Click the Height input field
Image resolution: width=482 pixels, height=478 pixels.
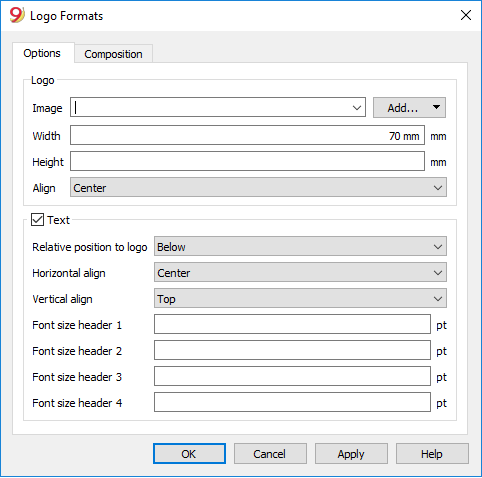(x=247, y=161)
